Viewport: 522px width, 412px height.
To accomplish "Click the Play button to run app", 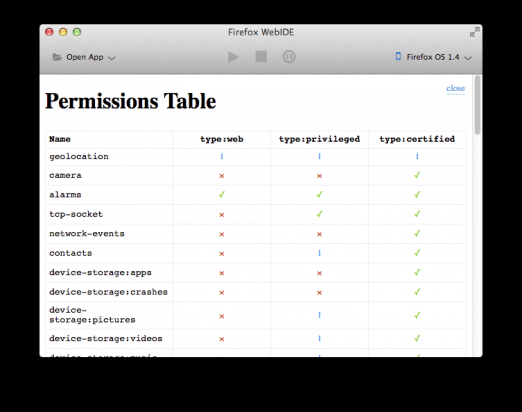I will [x=233, y=57].
